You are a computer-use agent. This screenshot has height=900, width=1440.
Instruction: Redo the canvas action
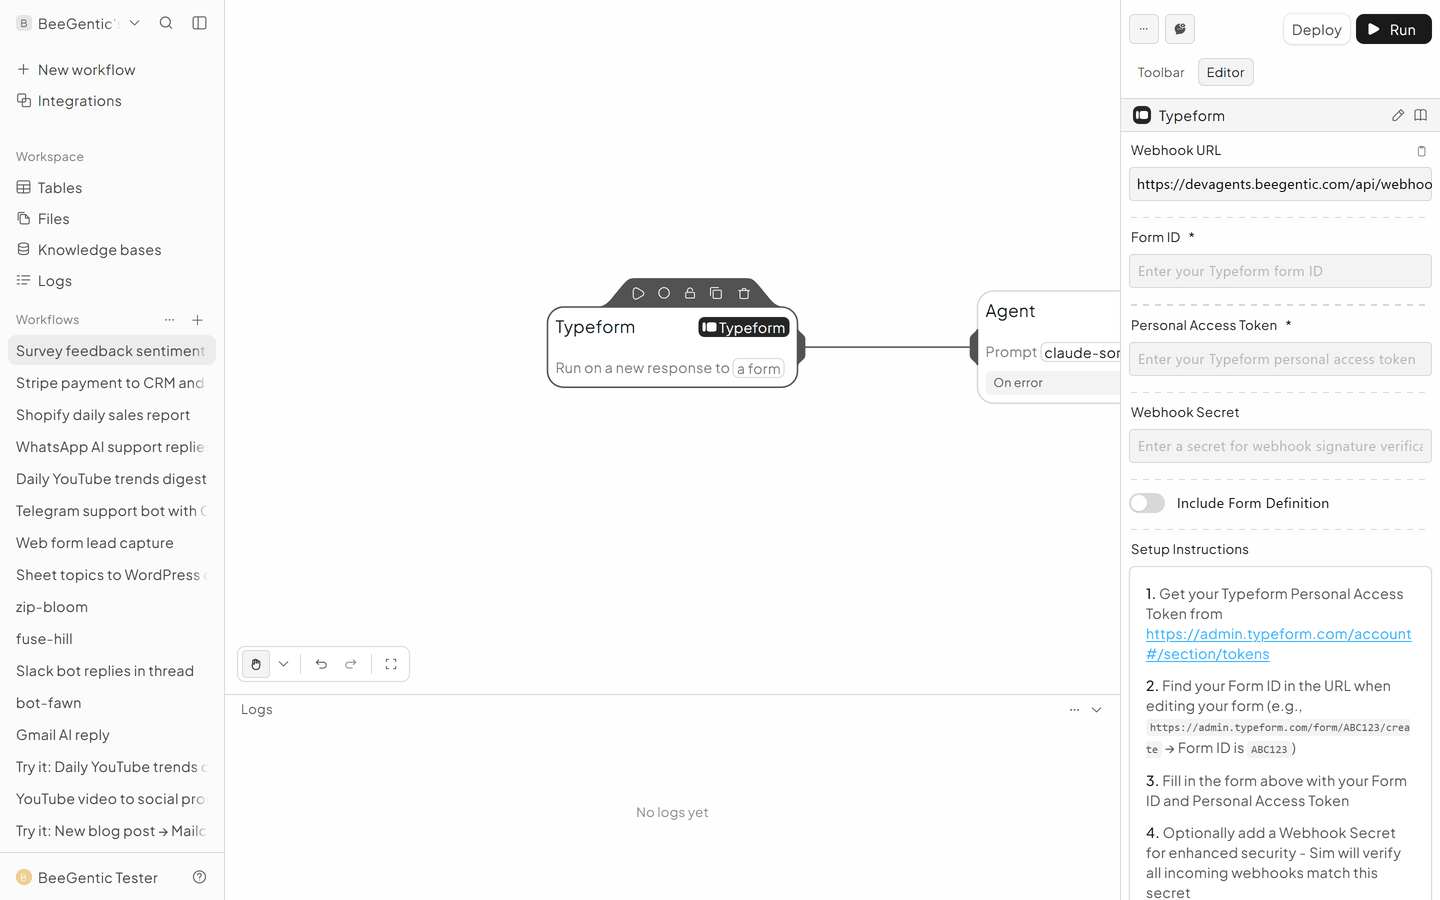click(x=351, y=664)
